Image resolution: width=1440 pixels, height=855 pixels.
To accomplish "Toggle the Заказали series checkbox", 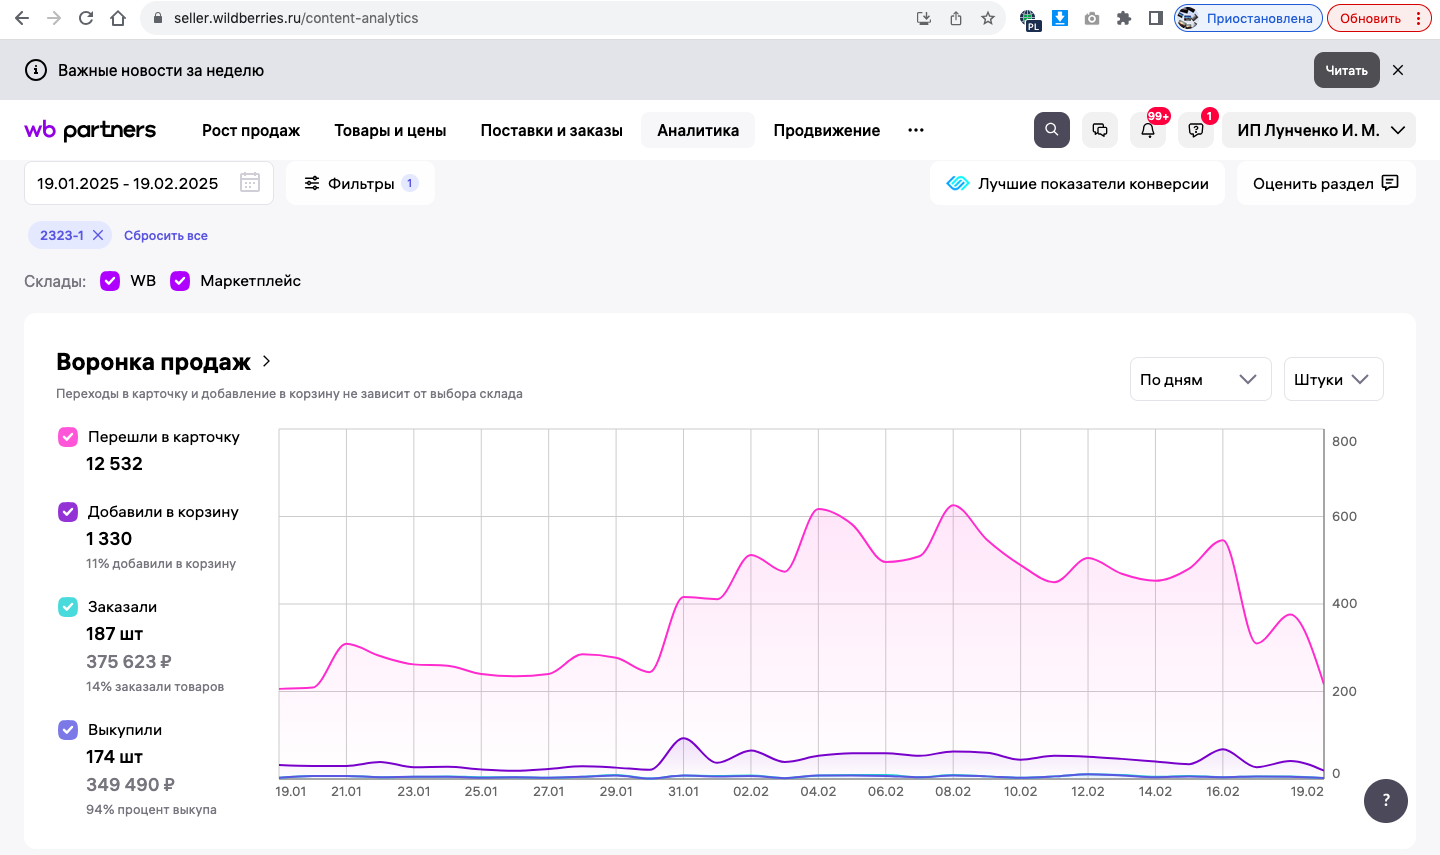I will pos(68,607).
